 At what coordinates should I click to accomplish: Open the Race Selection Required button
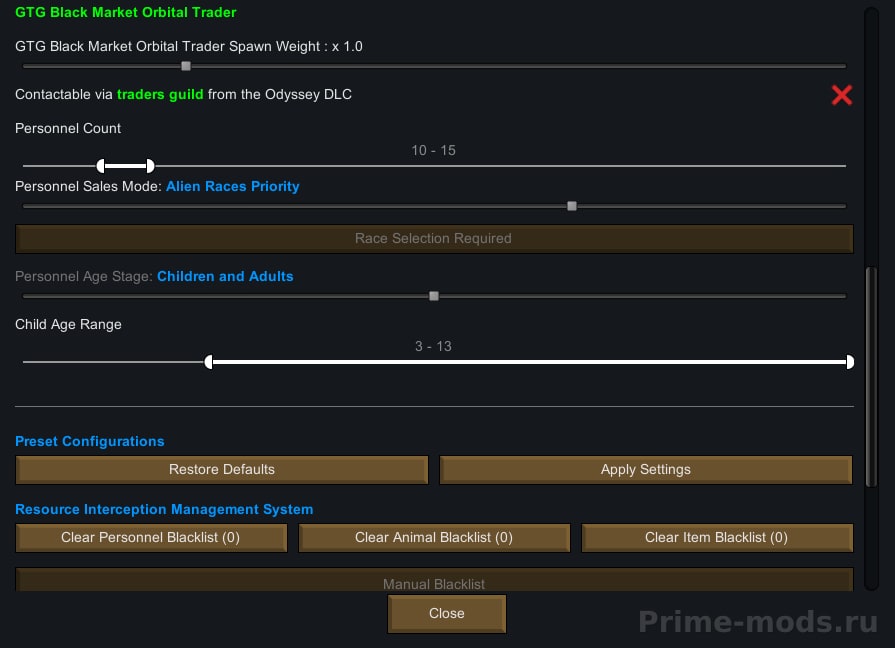[434, 239]
